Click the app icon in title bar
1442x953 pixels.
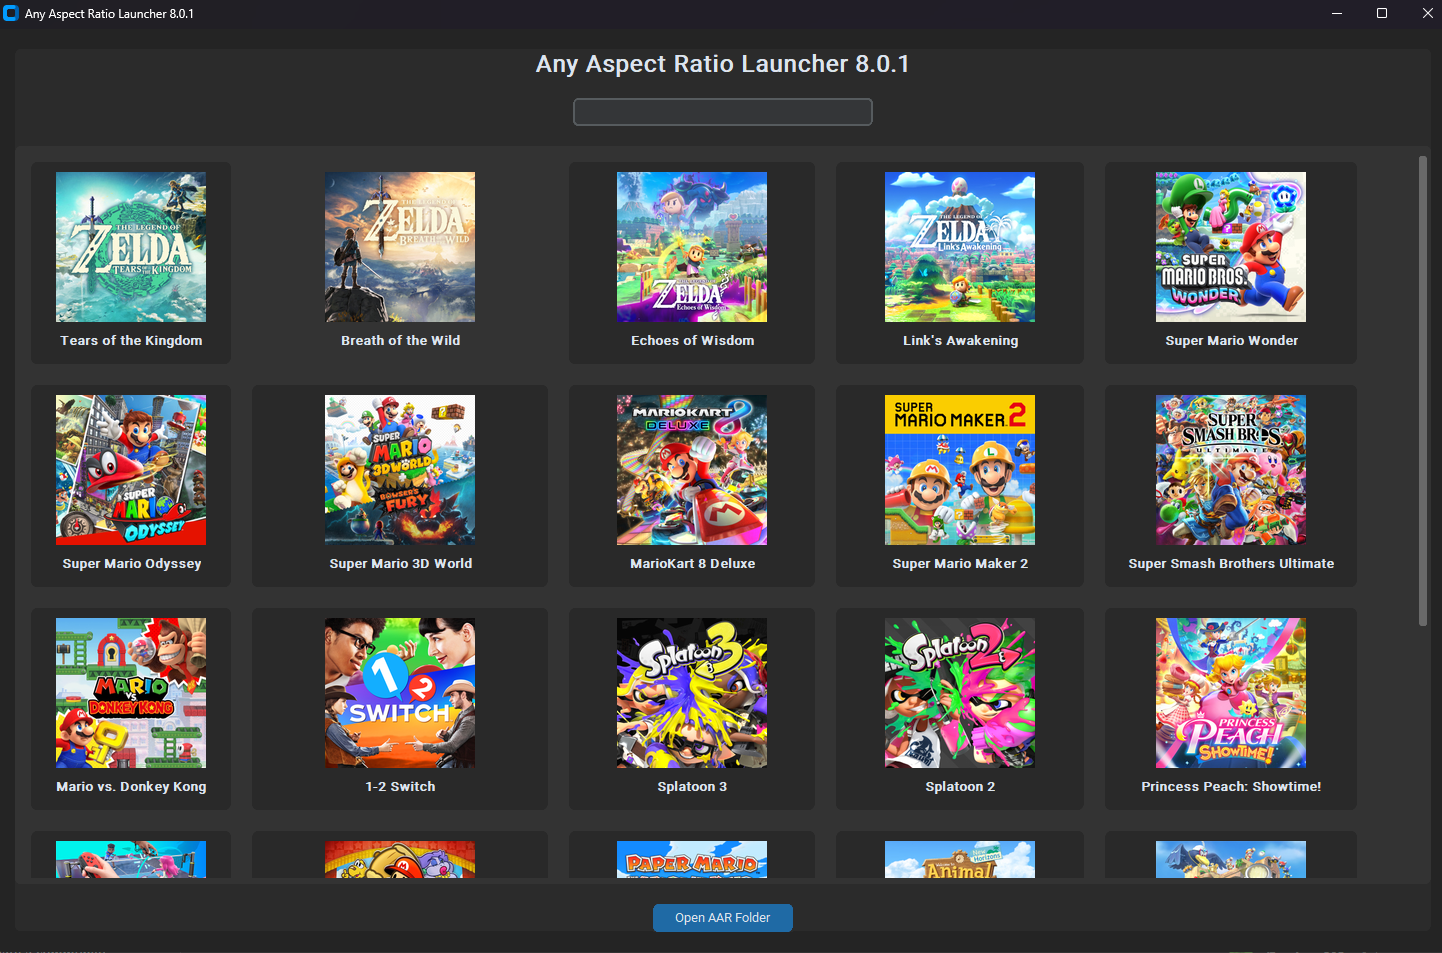click(x=11, y=13)
